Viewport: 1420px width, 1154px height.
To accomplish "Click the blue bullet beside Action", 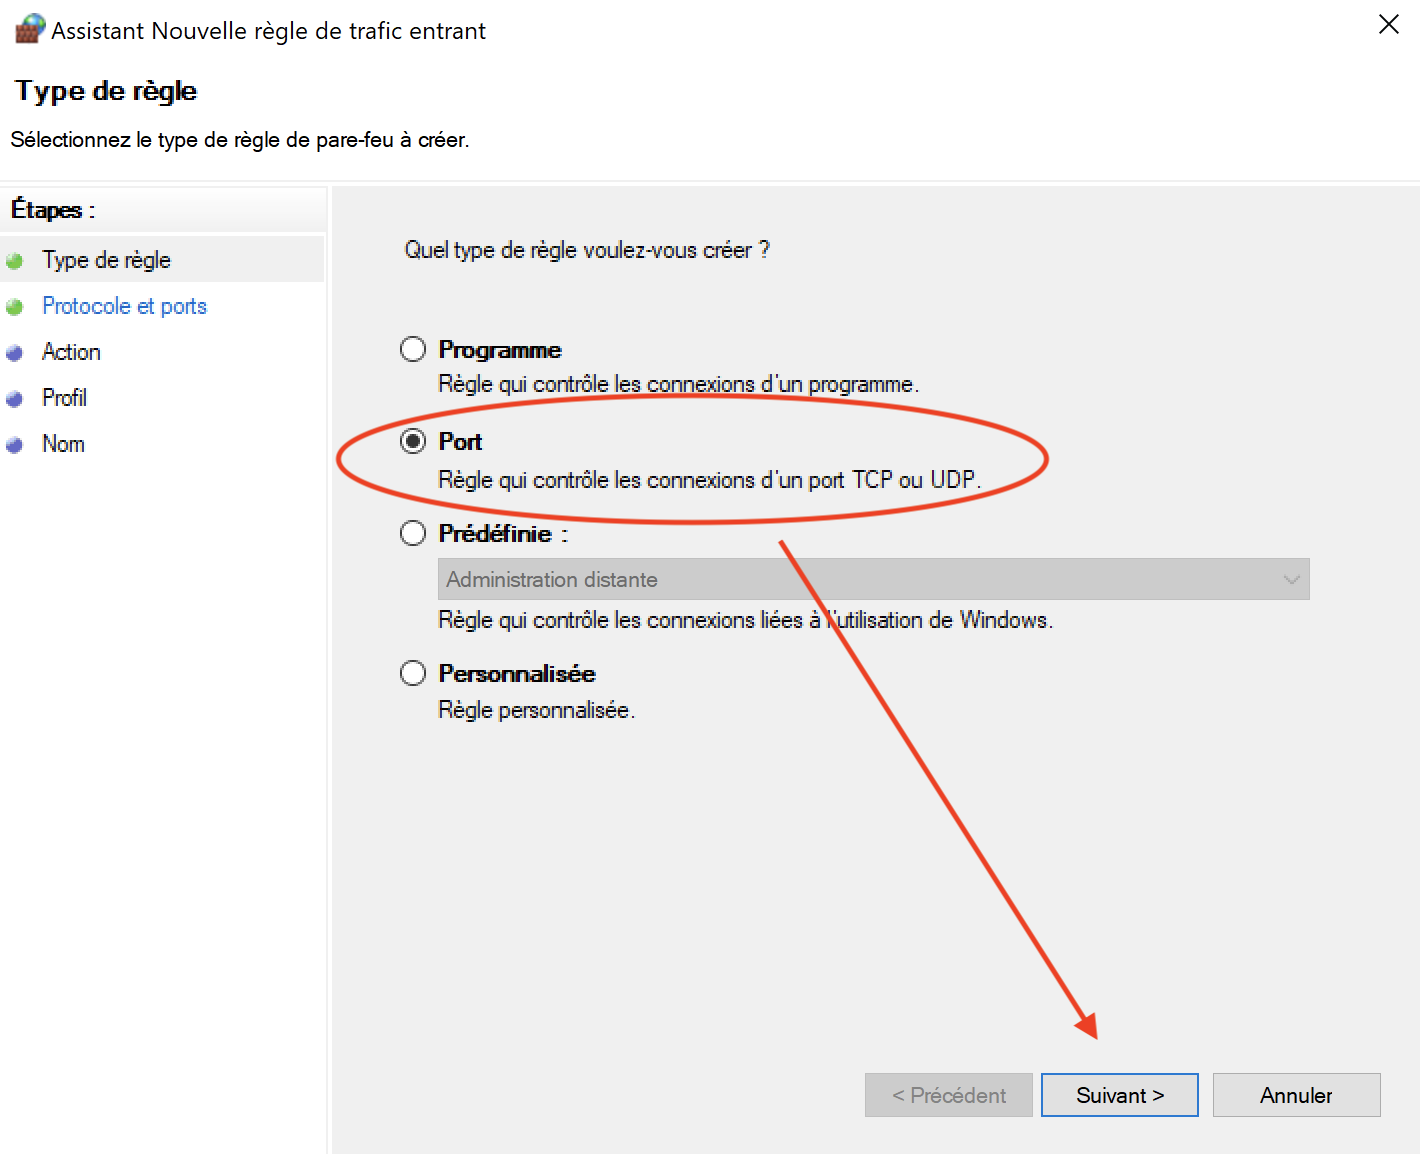I will click(x=14, y=353).
